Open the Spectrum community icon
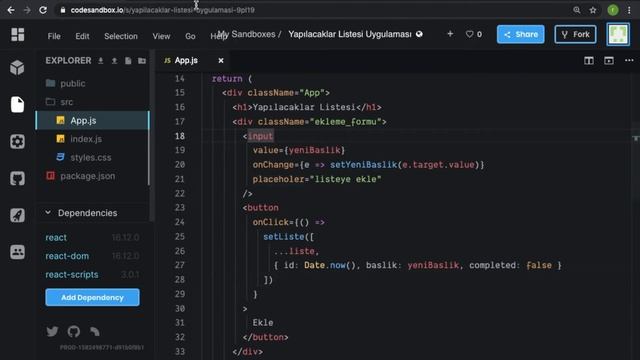 point(95,331)
